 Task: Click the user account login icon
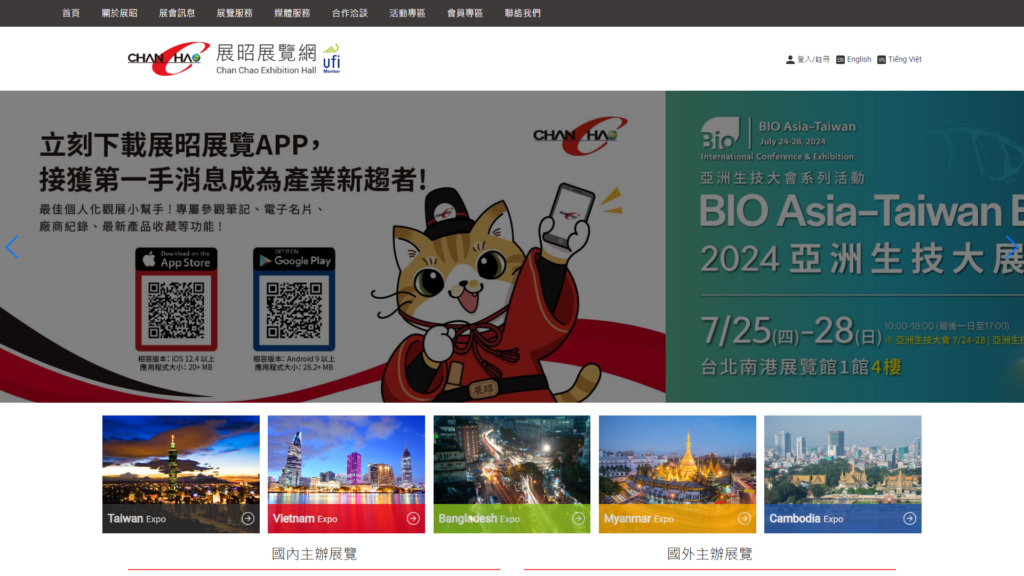coord(790,59)
